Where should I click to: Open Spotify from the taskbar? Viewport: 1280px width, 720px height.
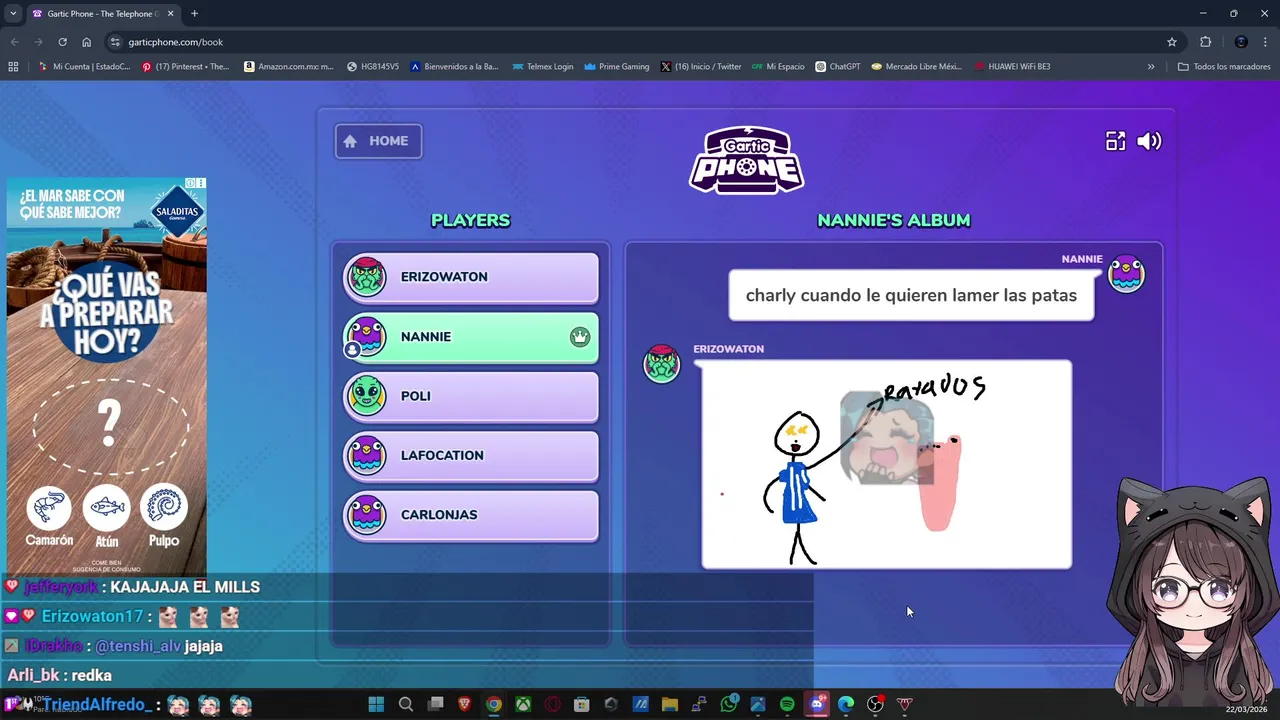[787, 704]
